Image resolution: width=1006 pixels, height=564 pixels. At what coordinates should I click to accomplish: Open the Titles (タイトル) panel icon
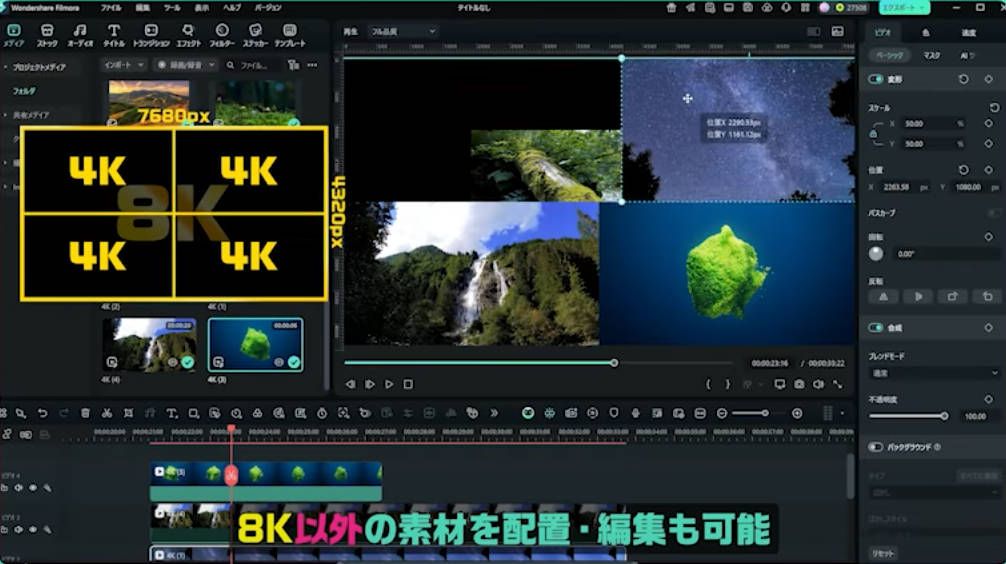[114, 35]
